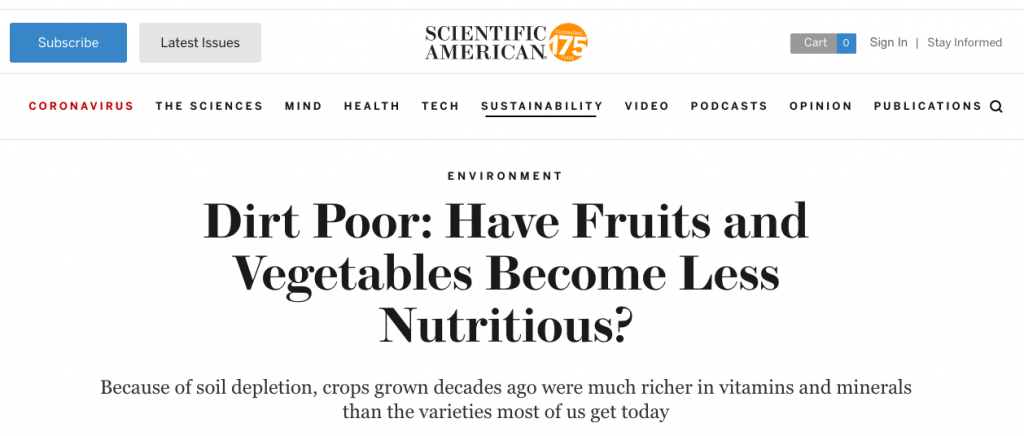1024x436 pixels.
Task: Click the Scientific American logo
Action: tap(485, 43)
